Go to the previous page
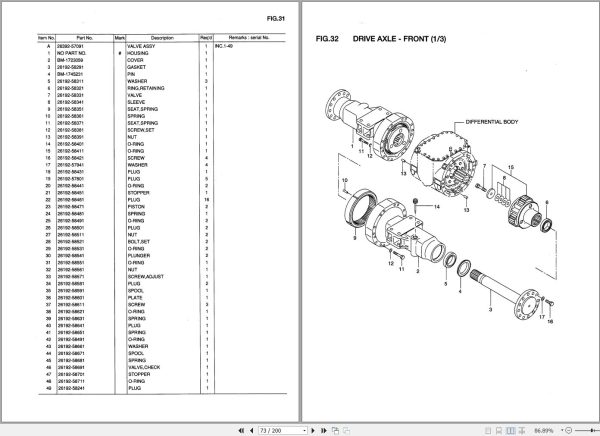The image size is (600, 436). [251, 430]
